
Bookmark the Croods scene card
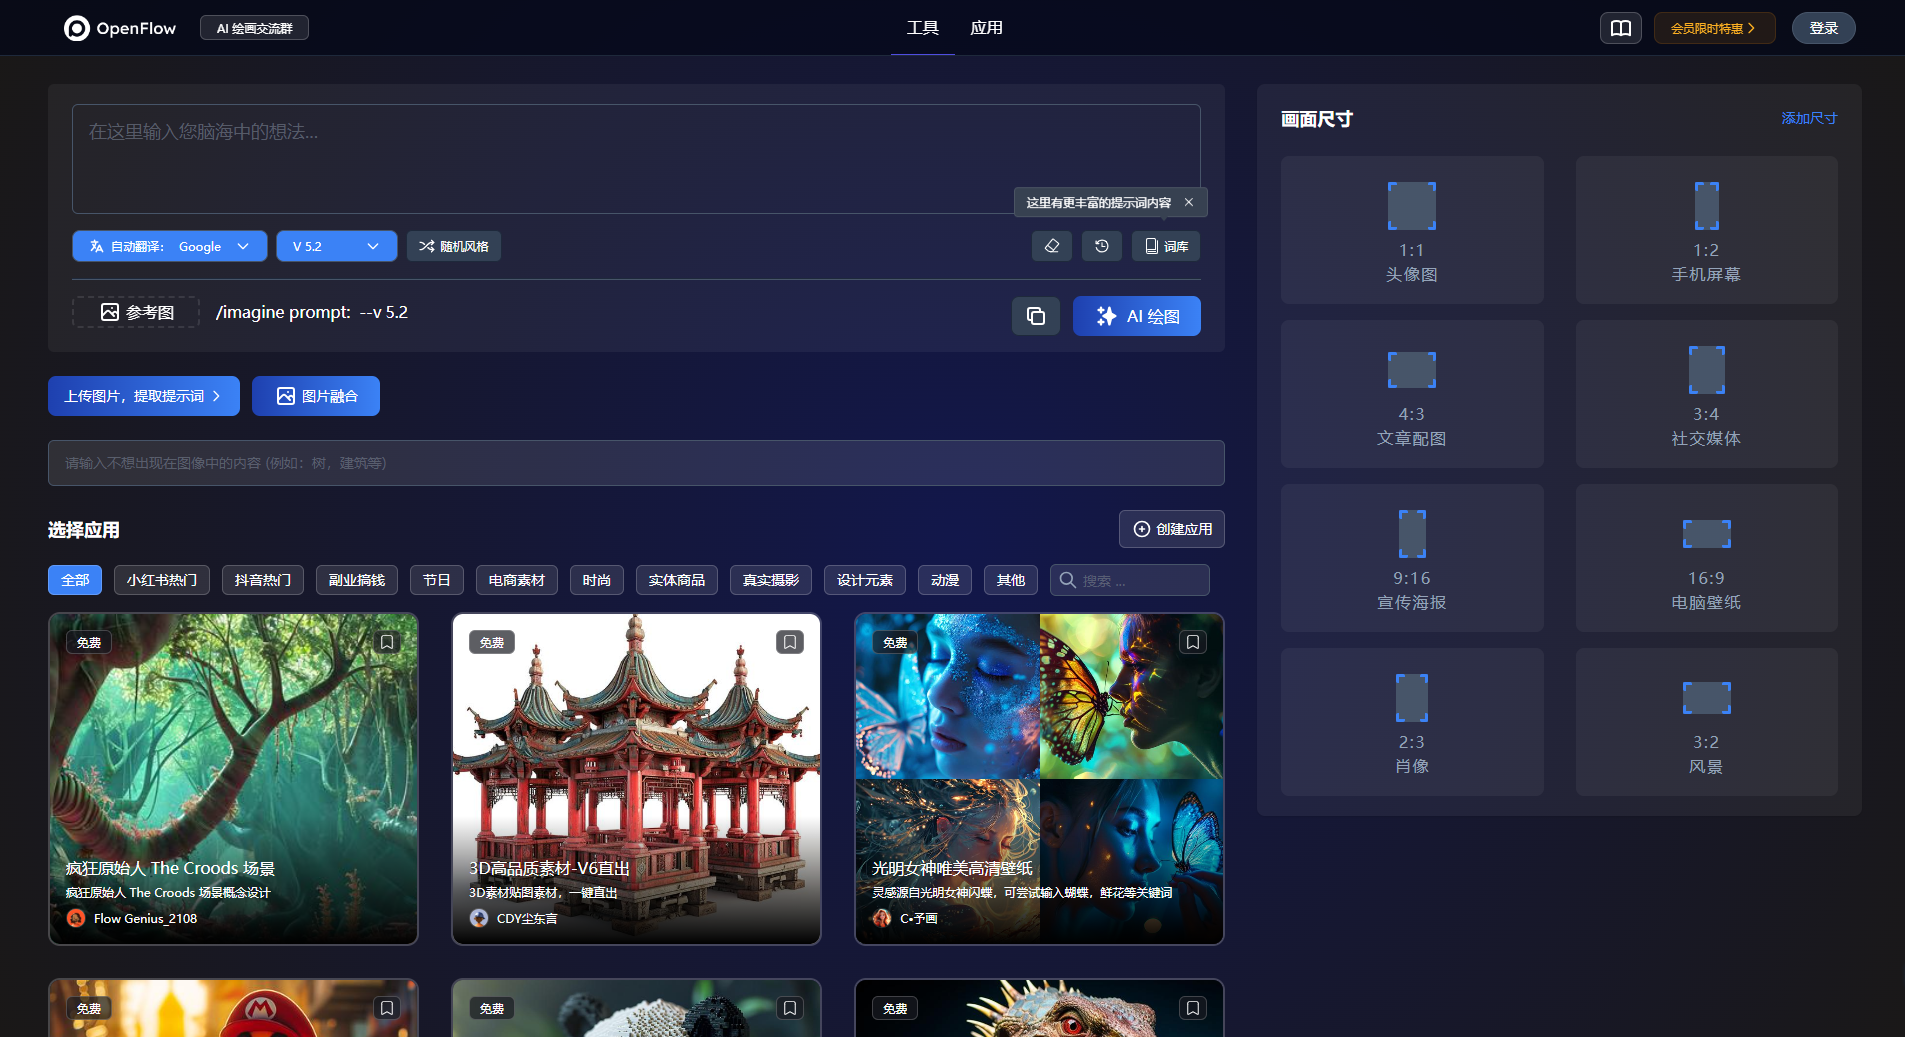click(387, 642)
